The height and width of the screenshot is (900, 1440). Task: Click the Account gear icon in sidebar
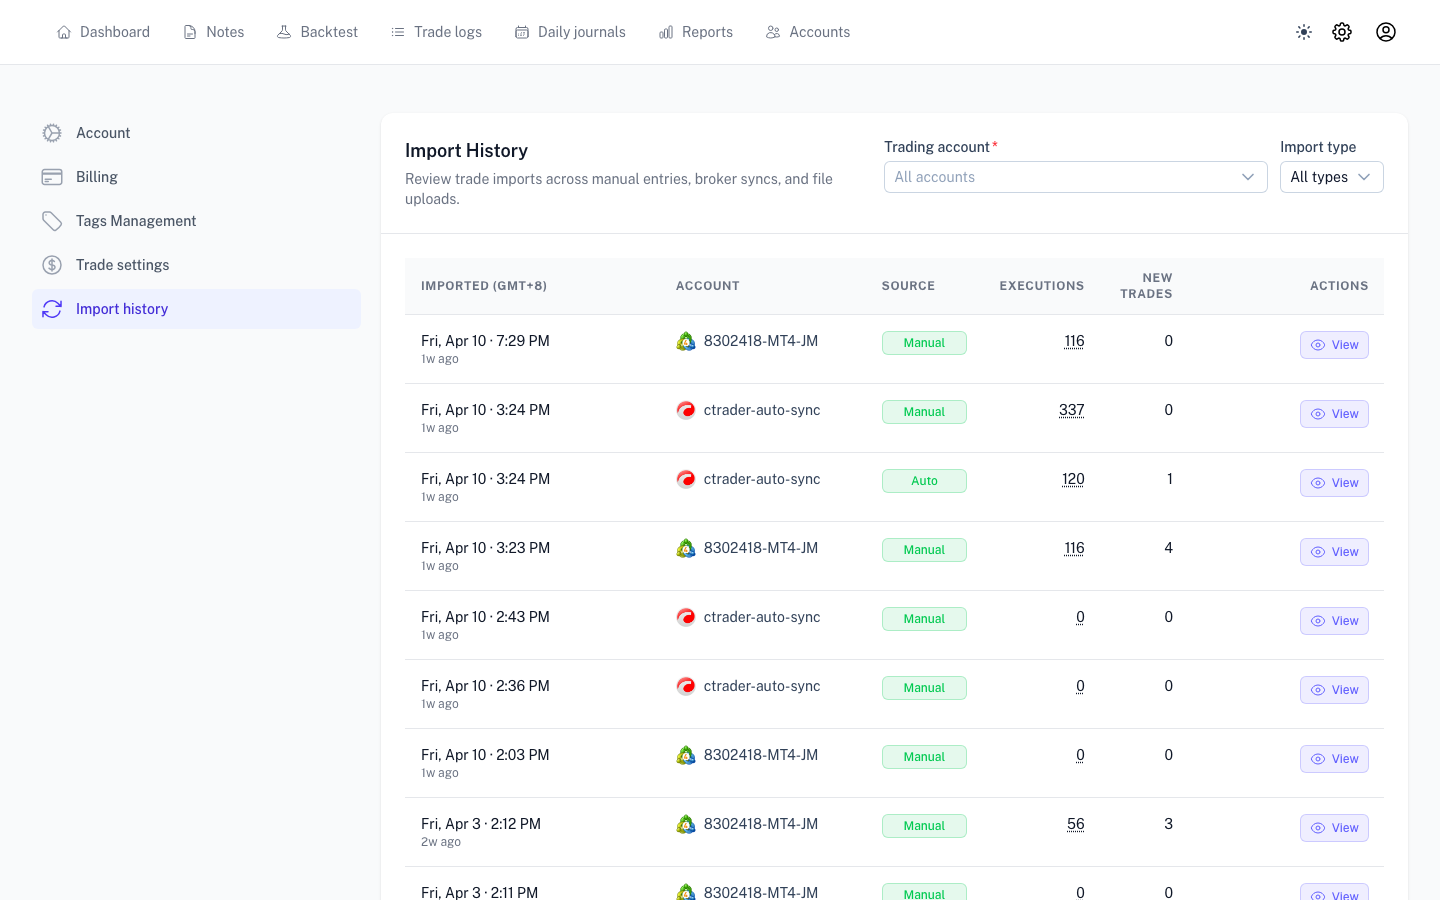(x=52, y=133)
